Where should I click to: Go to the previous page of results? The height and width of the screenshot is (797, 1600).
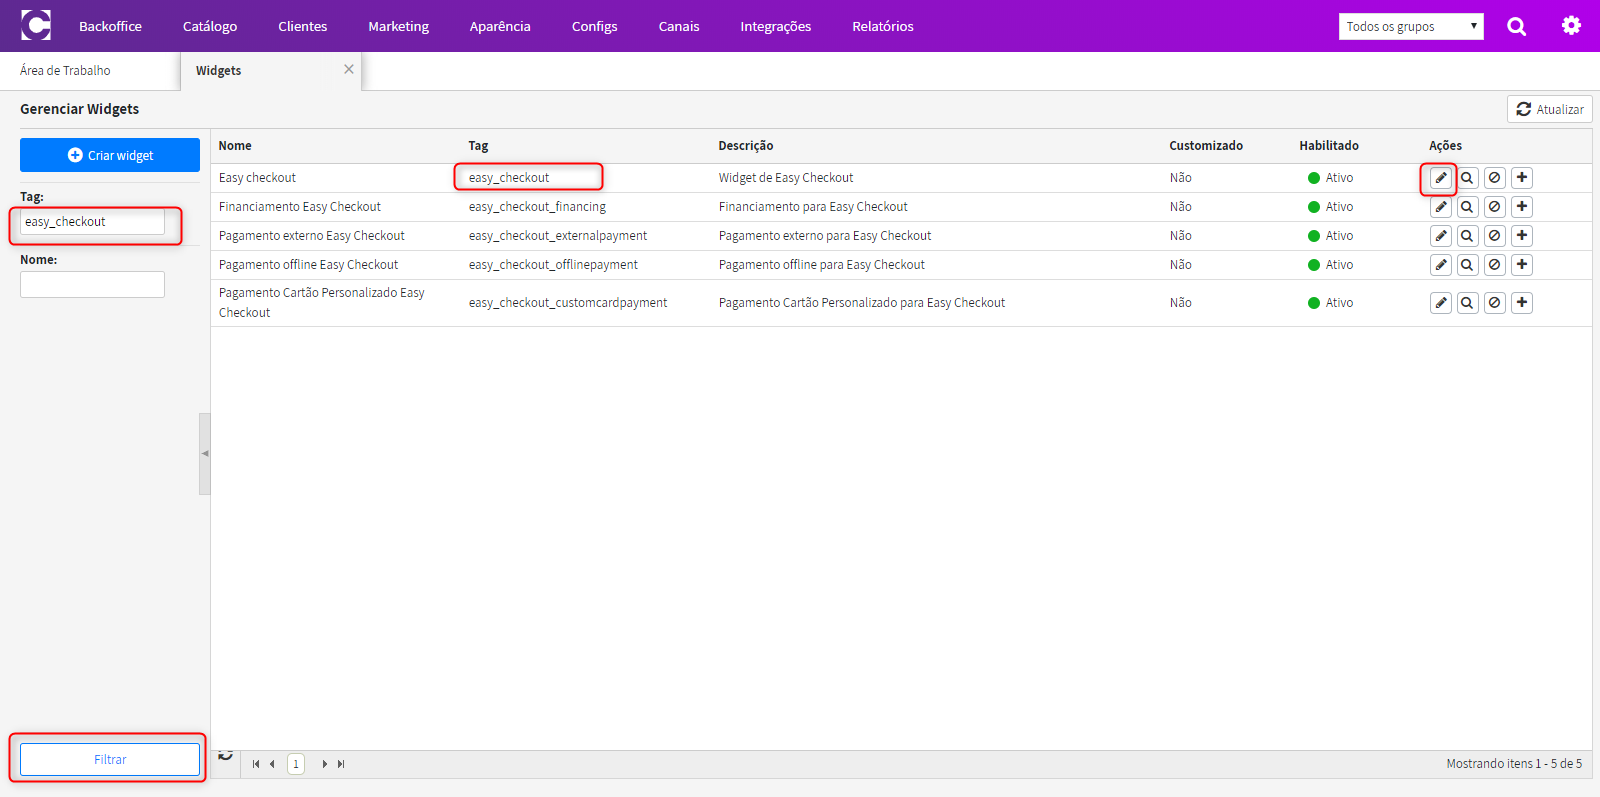tap(272, 764)
